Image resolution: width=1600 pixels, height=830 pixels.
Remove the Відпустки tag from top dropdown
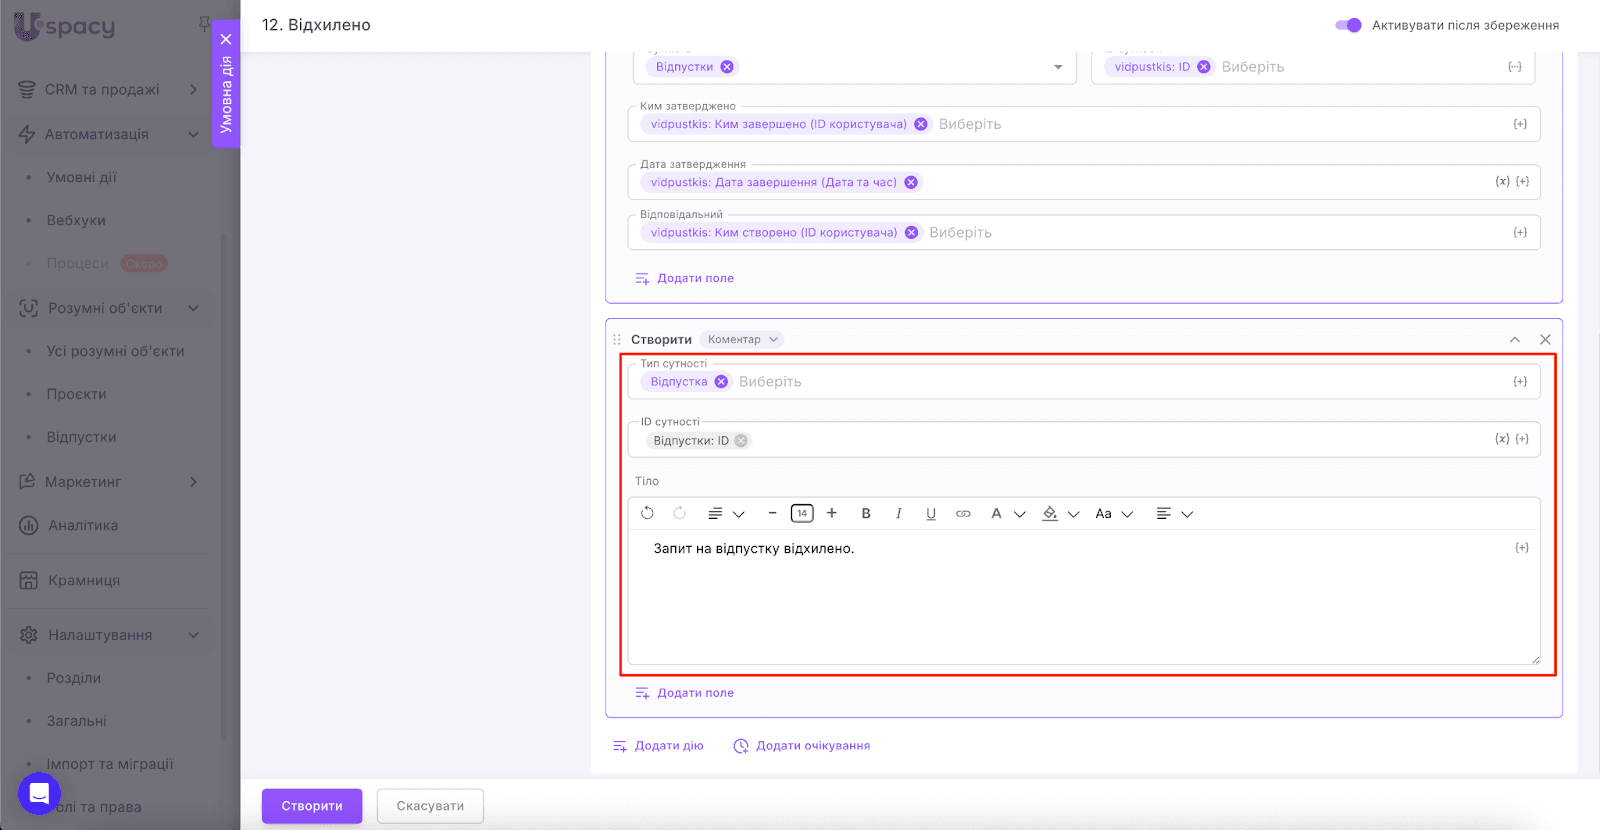tap(727, 67)
